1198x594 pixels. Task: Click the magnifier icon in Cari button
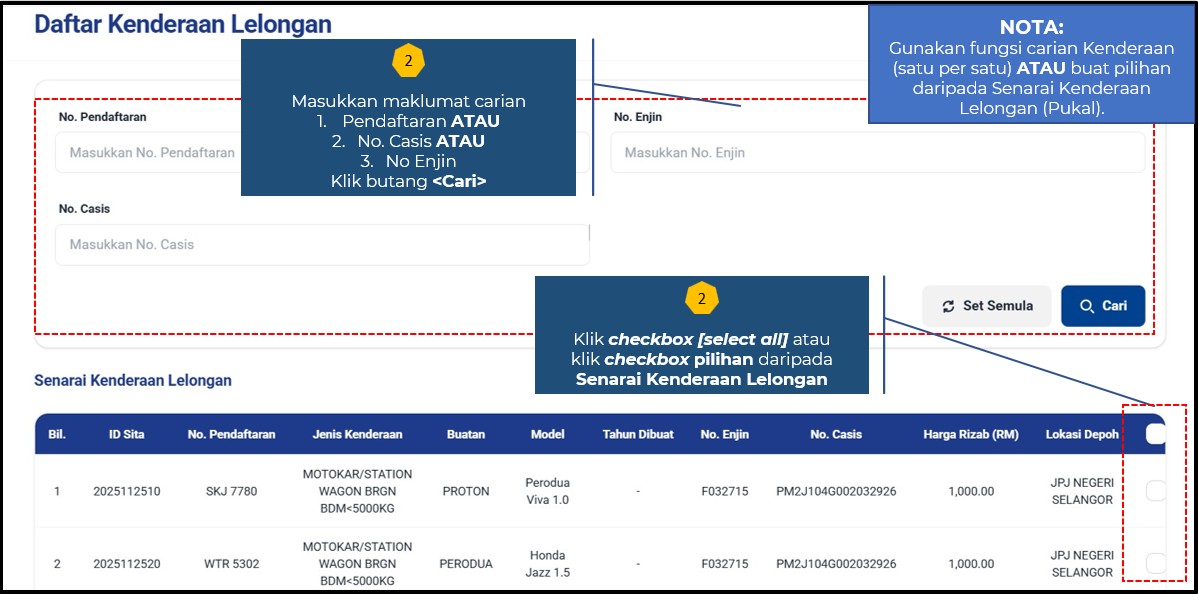(x=1086, y=306)
